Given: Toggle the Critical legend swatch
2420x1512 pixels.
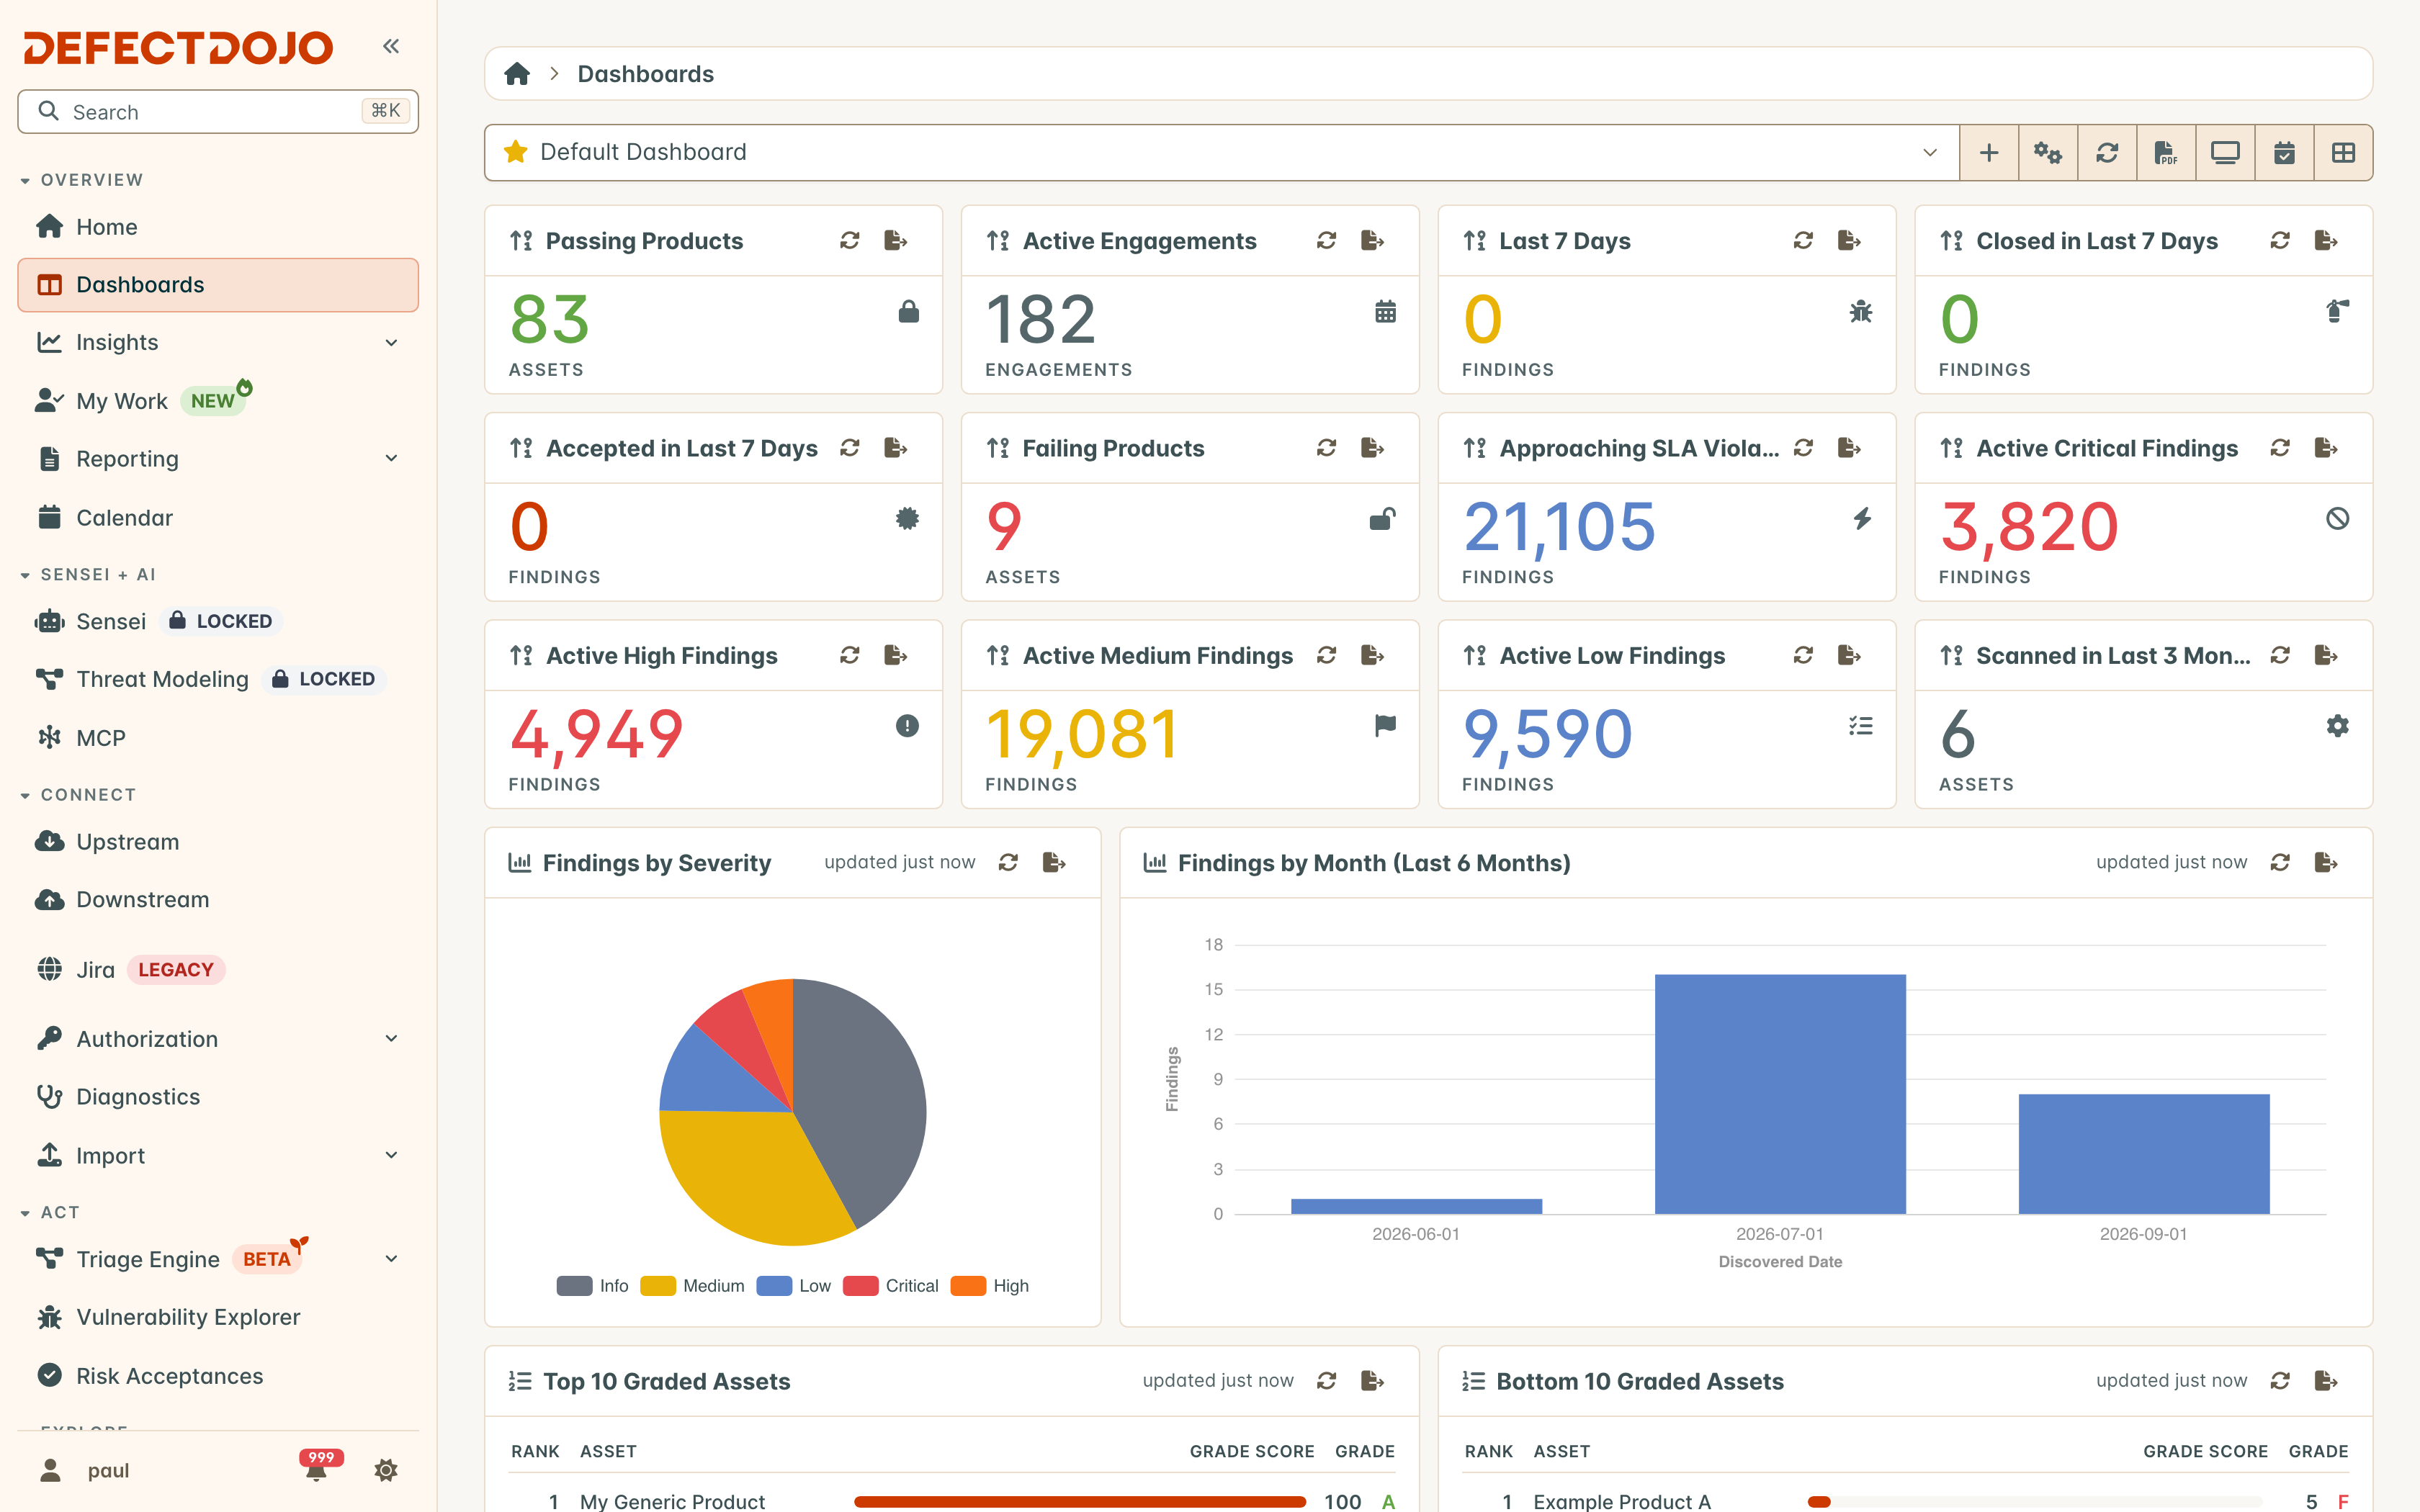Looking at the screenshot, I should [x=860, y=1286].
